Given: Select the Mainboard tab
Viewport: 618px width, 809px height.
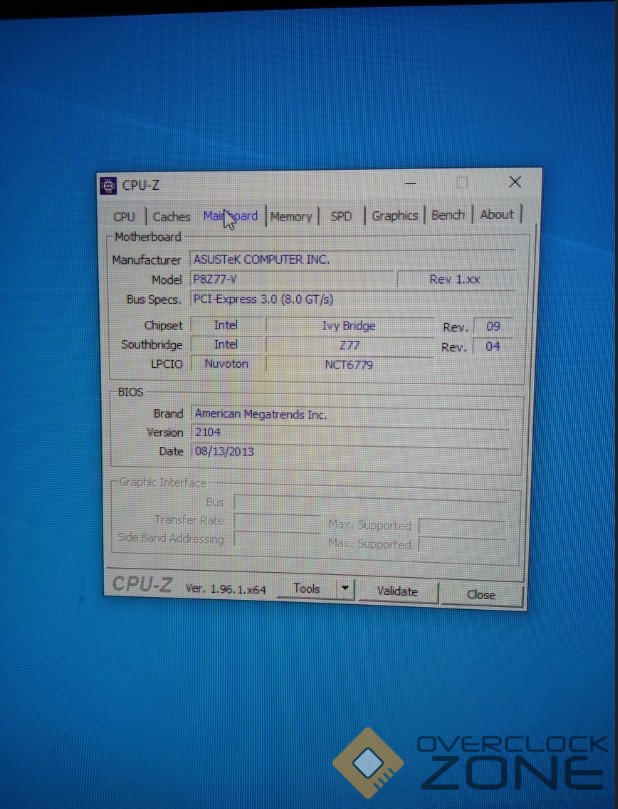Looking at the screenshot, I should pos(230,216).
